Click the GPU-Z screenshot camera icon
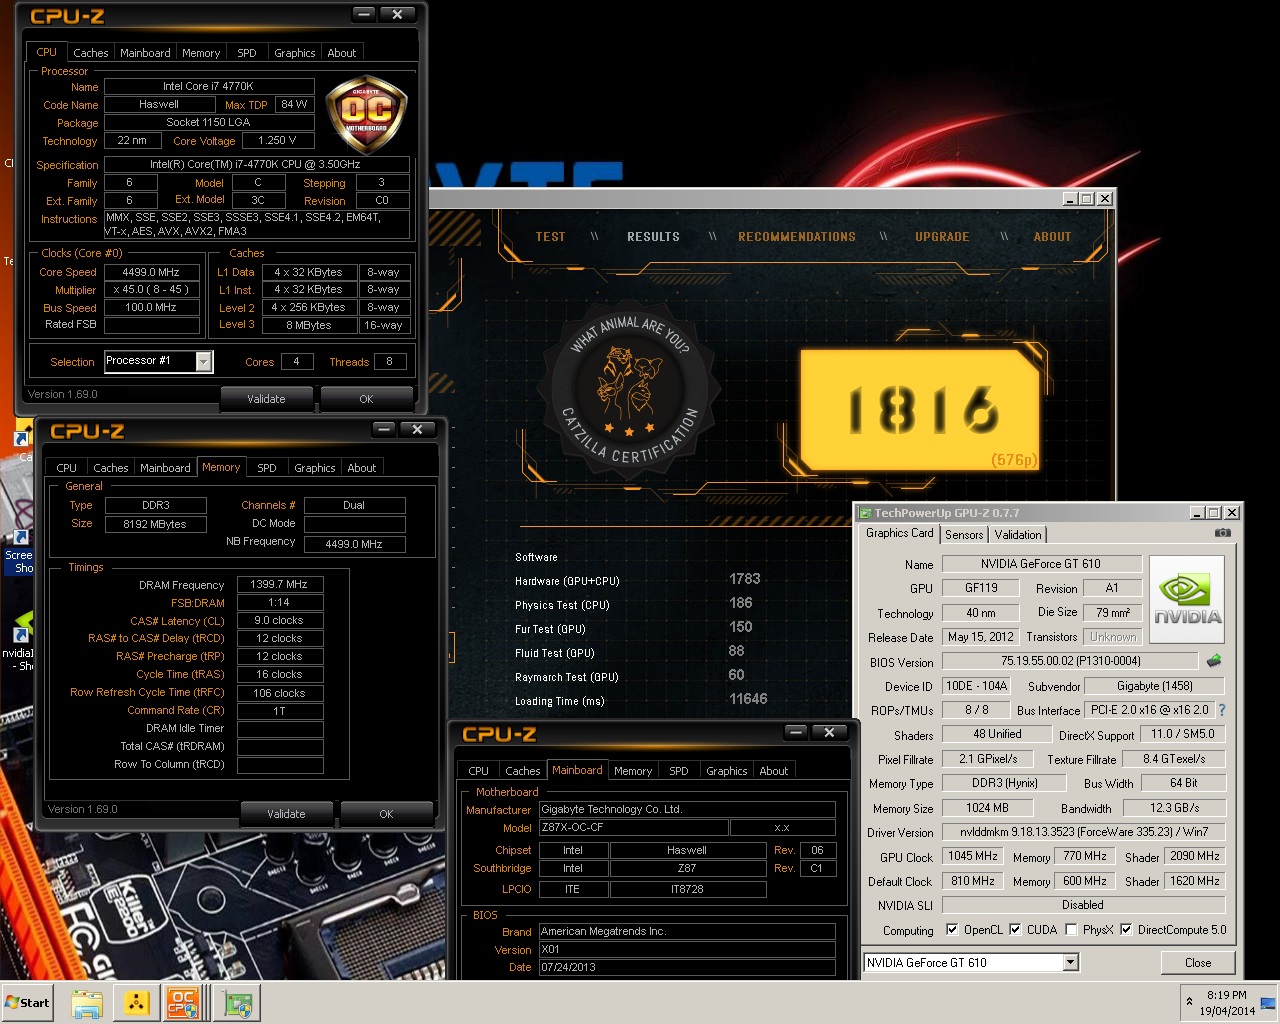This screenshot has height=1024, width=1280. point(1222,533)
